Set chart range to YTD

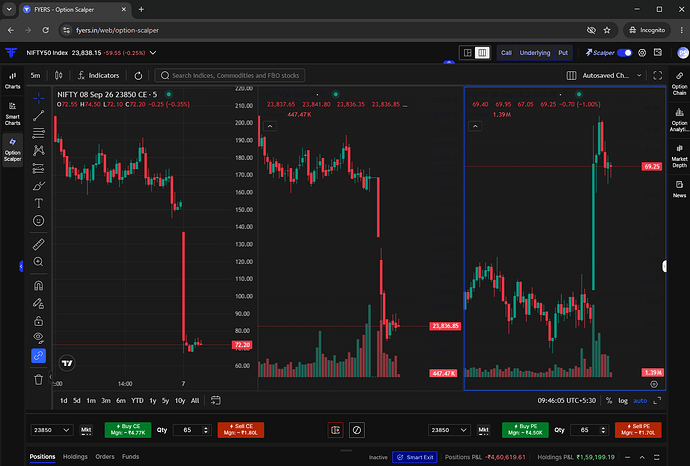click(137, 400)
